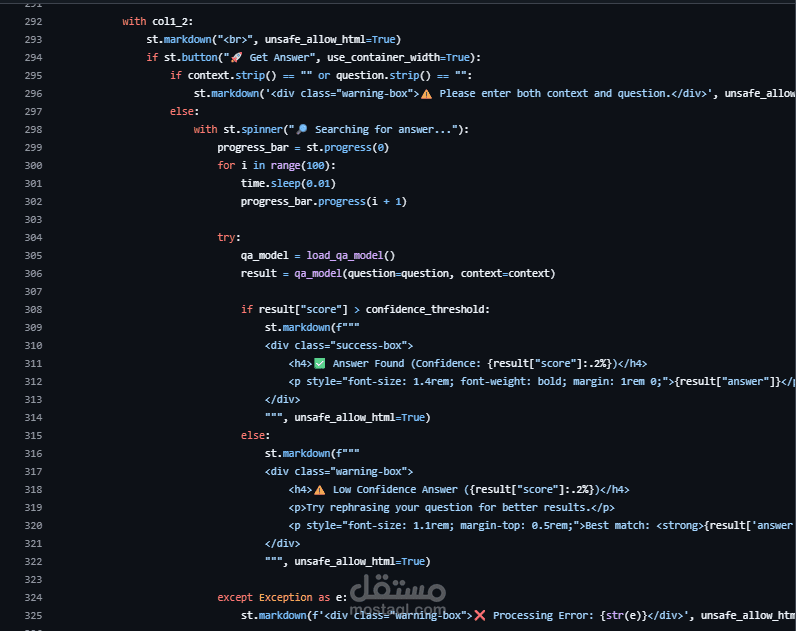Click 'confidence_threshold' variable
Viewport: 796px width, 631px height.
pyautogui.click(x=425, y=310)
